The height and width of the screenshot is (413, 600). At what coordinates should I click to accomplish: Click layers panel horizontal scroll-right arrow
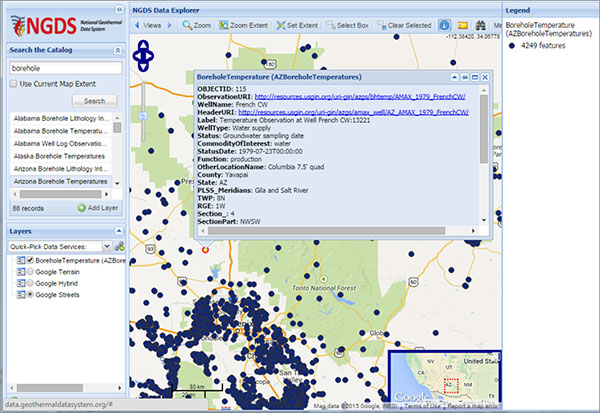(119, 388)
